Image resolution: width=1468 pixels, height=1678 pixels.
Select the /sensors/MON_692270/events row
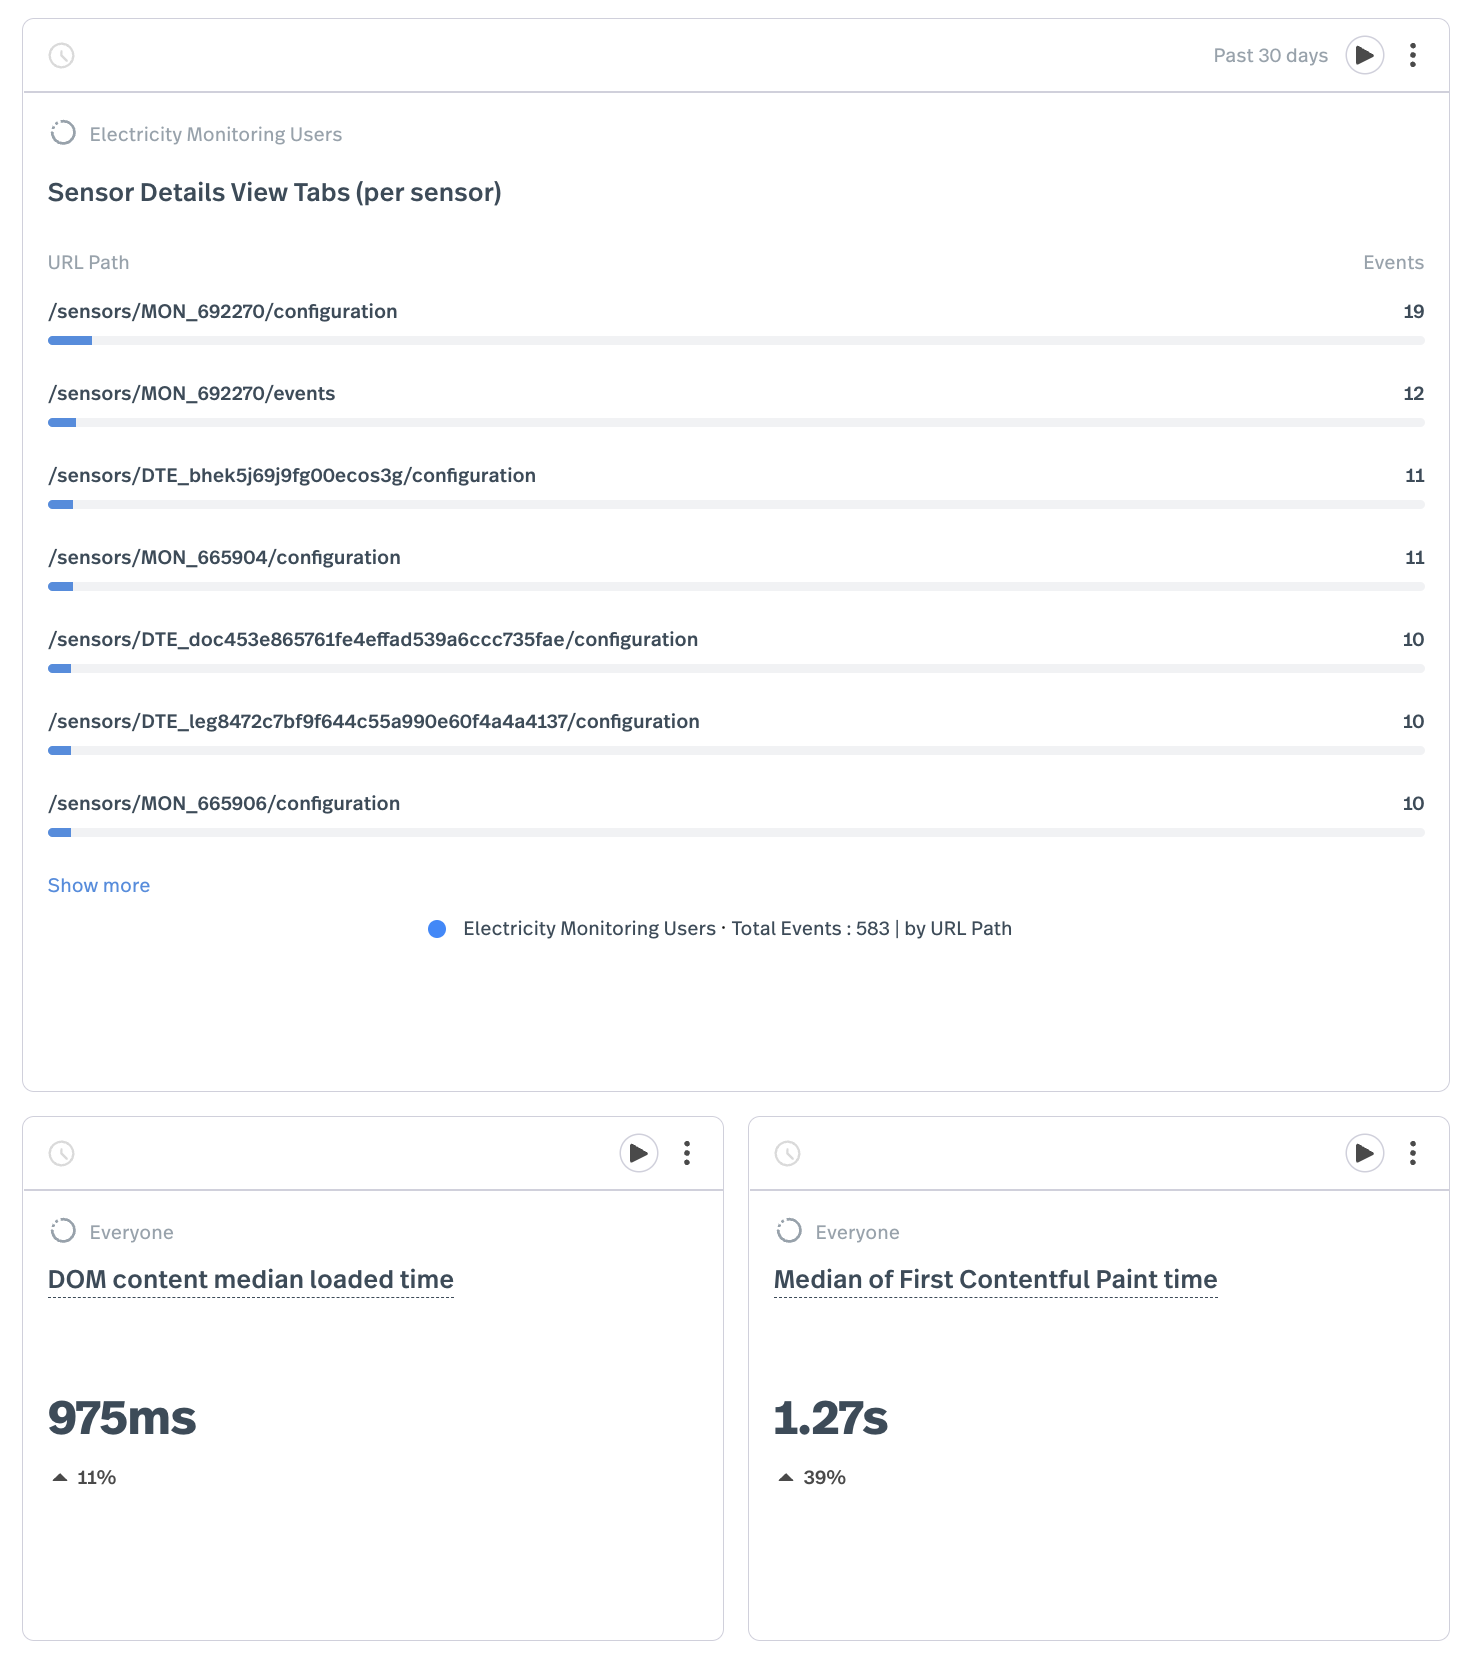pyautogui.click(x=736, y=404)
